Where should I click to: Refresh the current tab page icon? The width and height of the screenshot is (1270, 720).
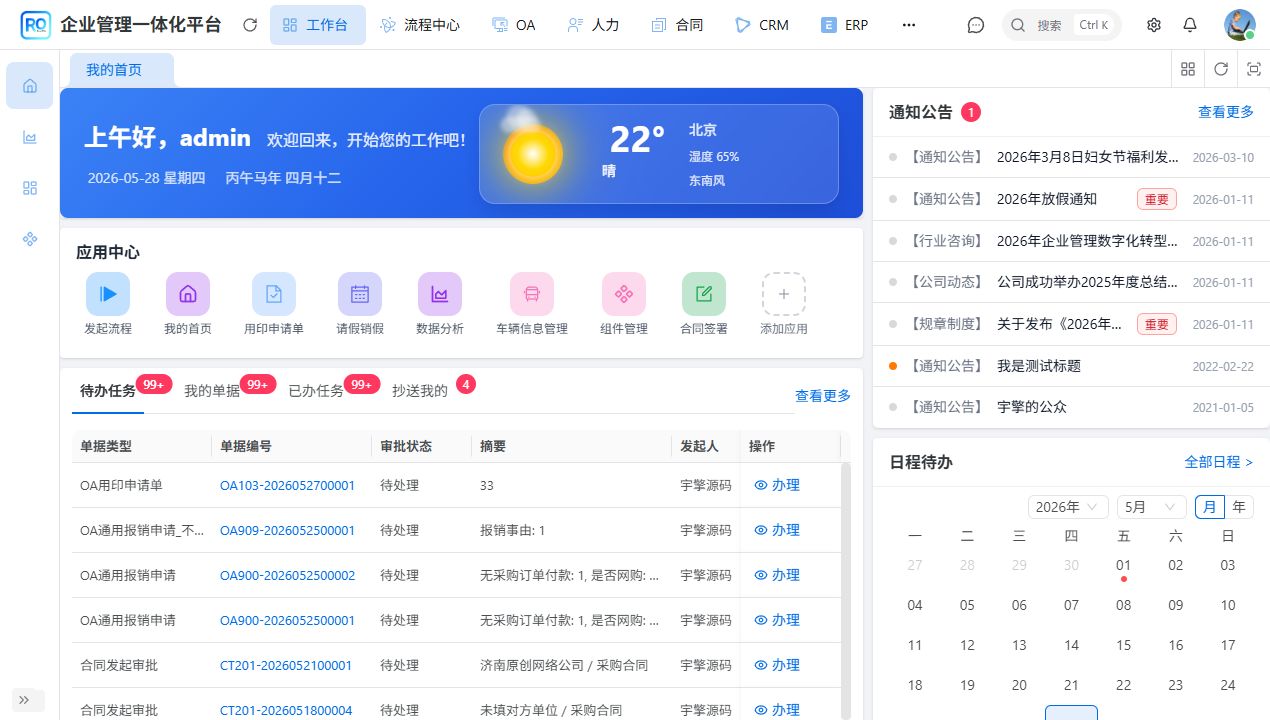click(x=1221, y=69)
